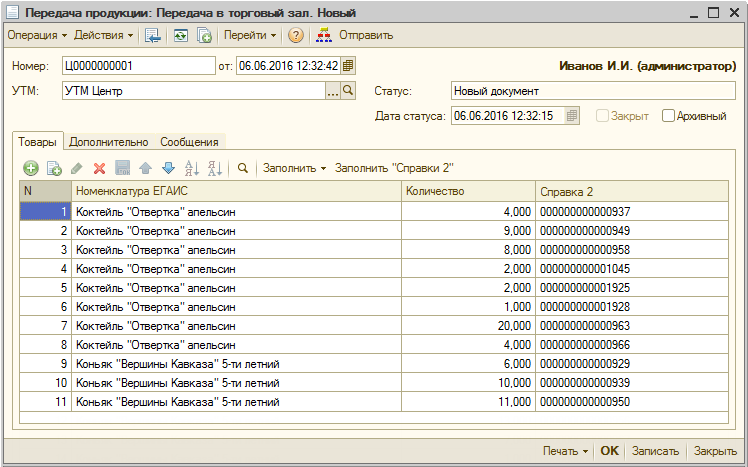Move the row down with the arrow icon

pos(168,169)
